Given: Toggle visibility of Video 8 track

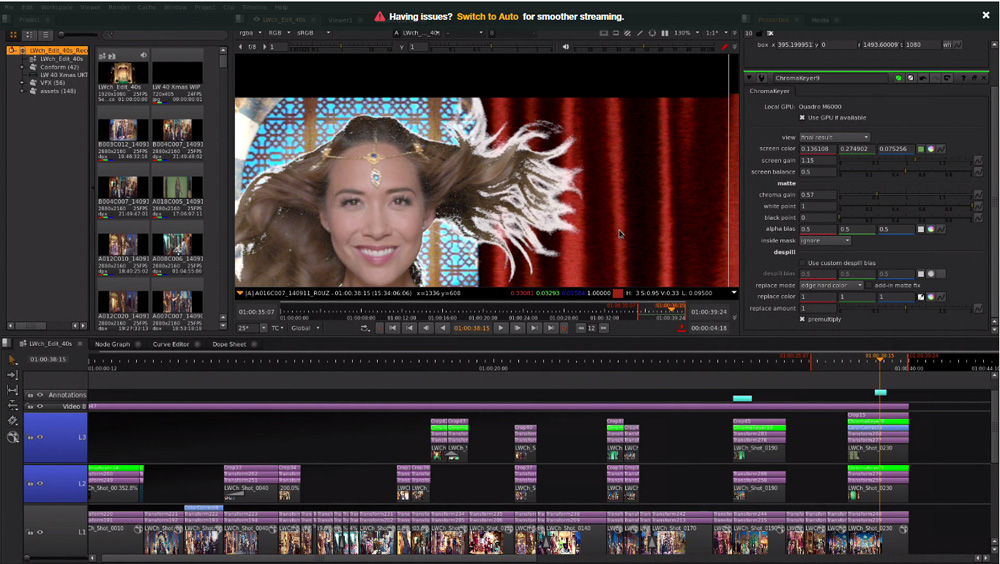Looking at the screenshot, I should click(x=40, y=406).
